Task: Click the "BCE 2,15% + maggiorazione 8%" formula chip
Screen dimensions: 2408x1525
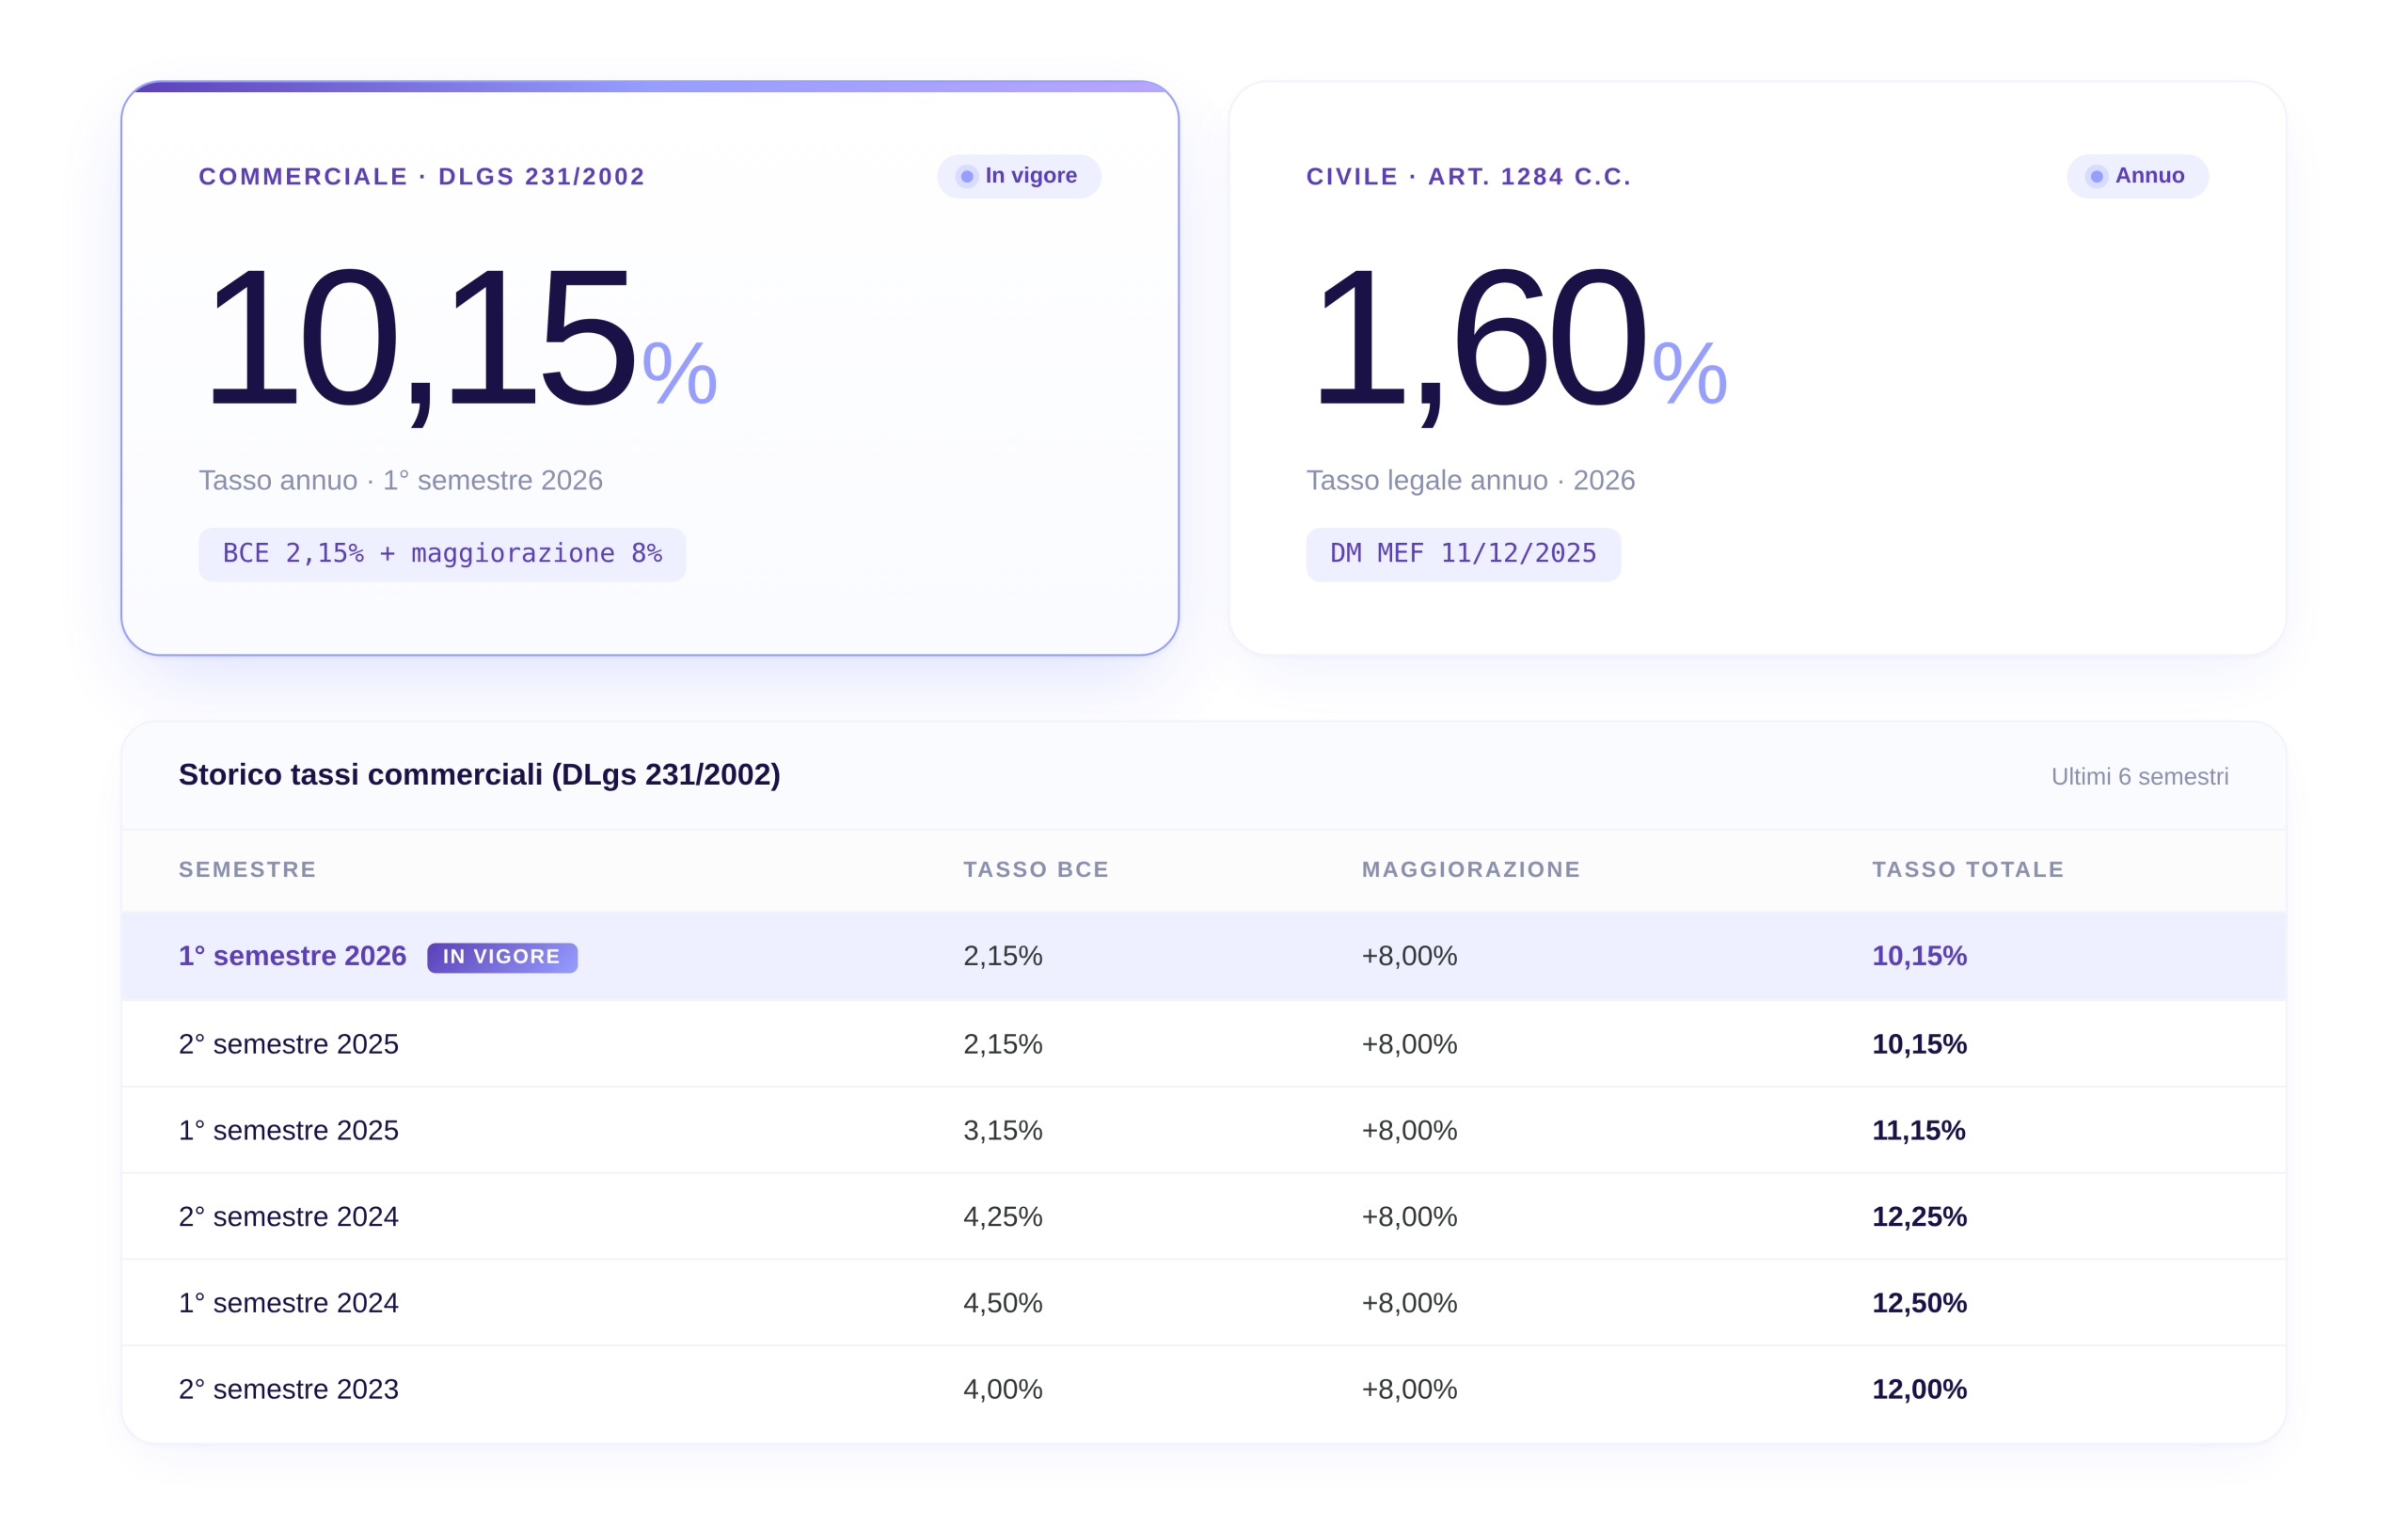Action: pos(442,554)
